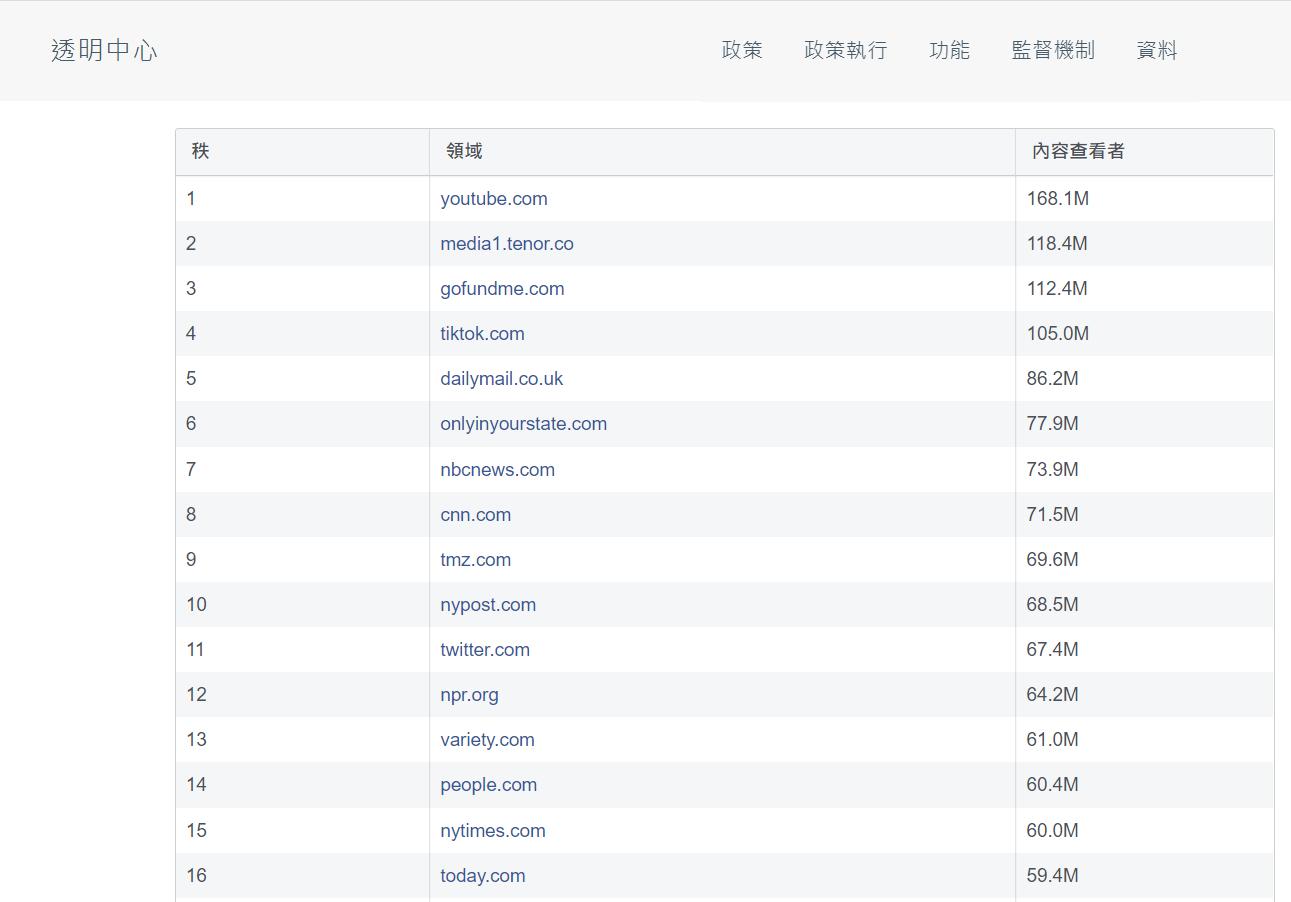Select the 60.0M cell
Viewport: 1291px width, 902px height.
pos(1144,831)
